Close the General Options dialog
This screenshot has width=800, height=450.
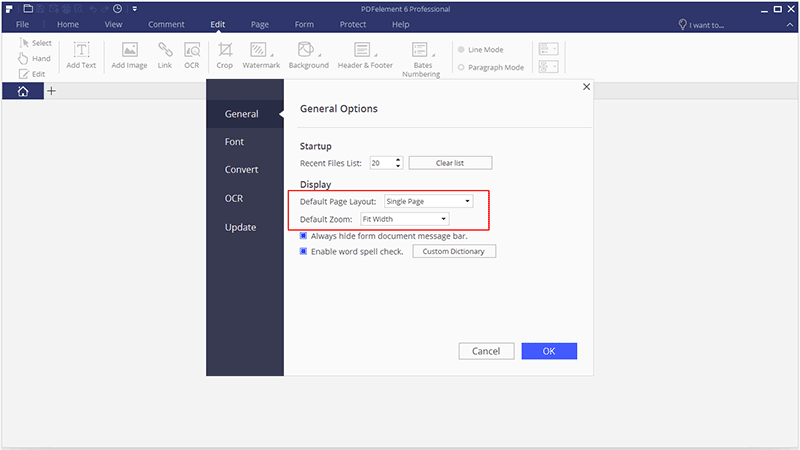tap(586, 87)
